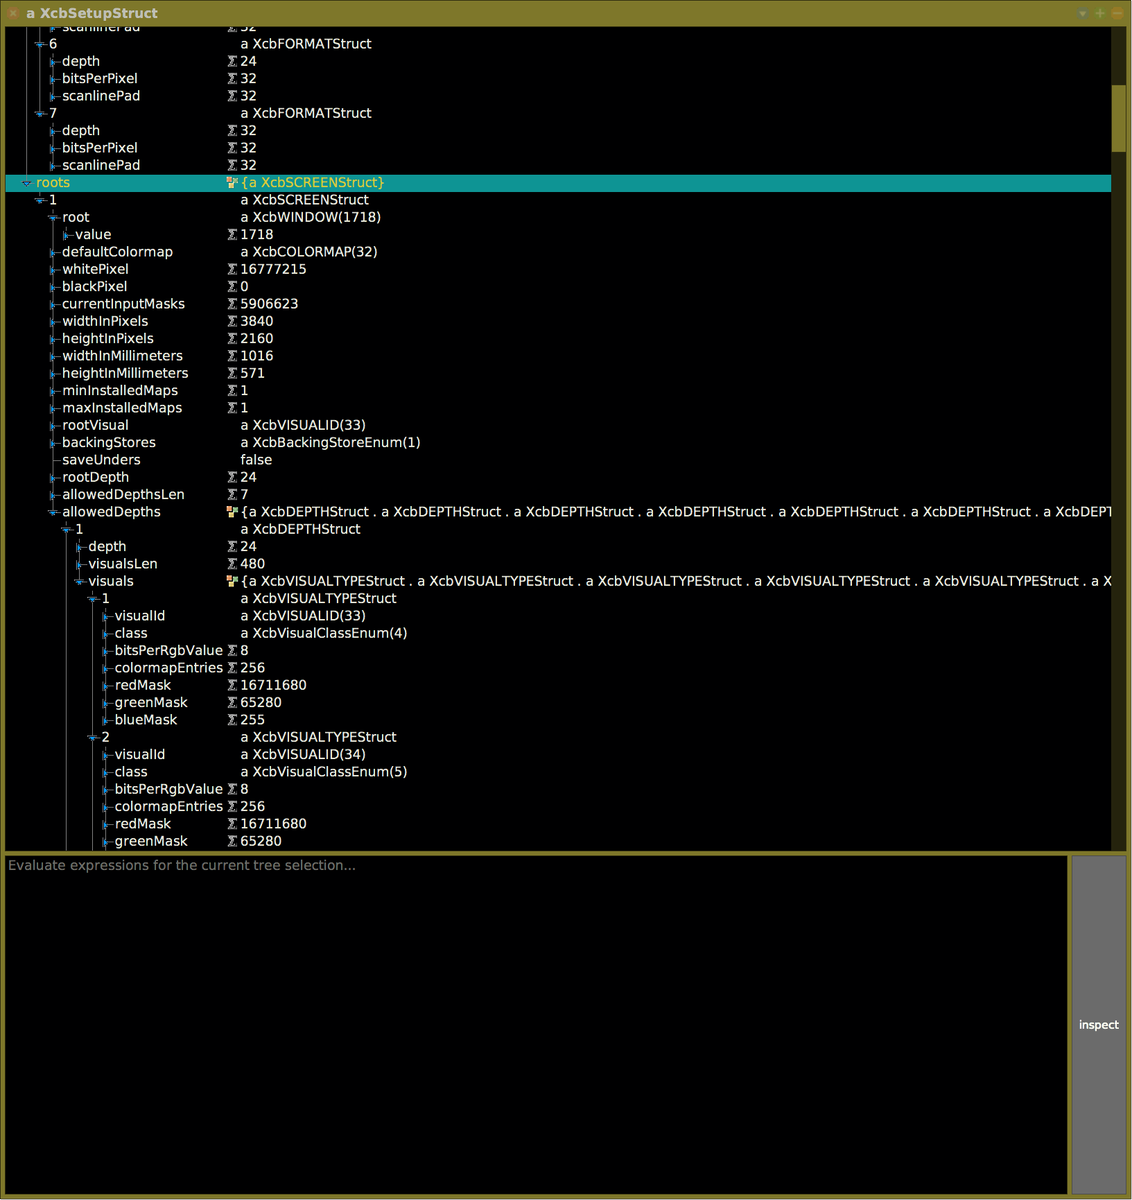Click the vertical scrollbar thumb of the tree
Image resolution: width=1132 pixels, height=1200 pixels.
(1118, 118)
